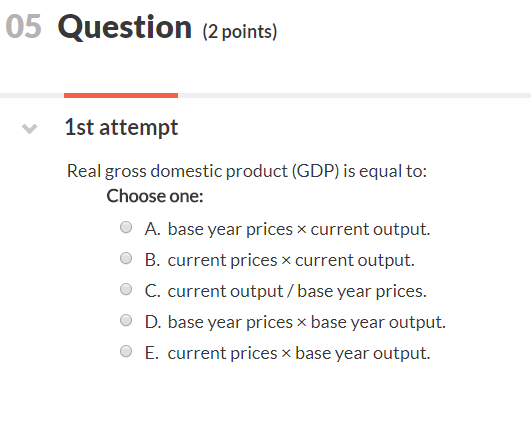Select option D radio button
Image resolution: width=531 pixels, height=433 pixels.
tap(126, 320)
